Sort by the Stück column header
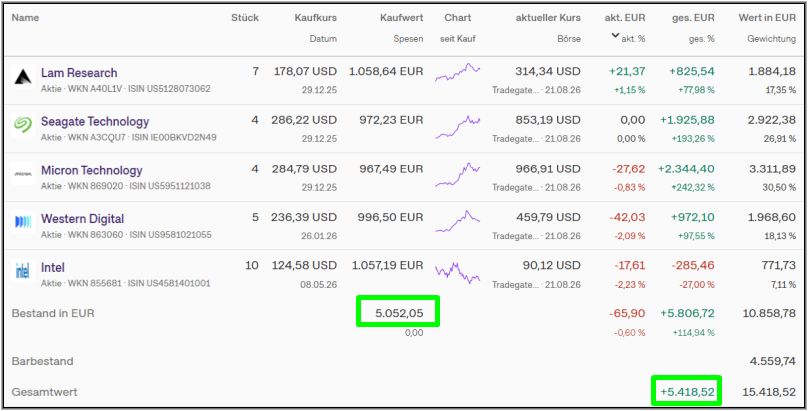This screenshot has height=411, width=808. tap(245, 18)
